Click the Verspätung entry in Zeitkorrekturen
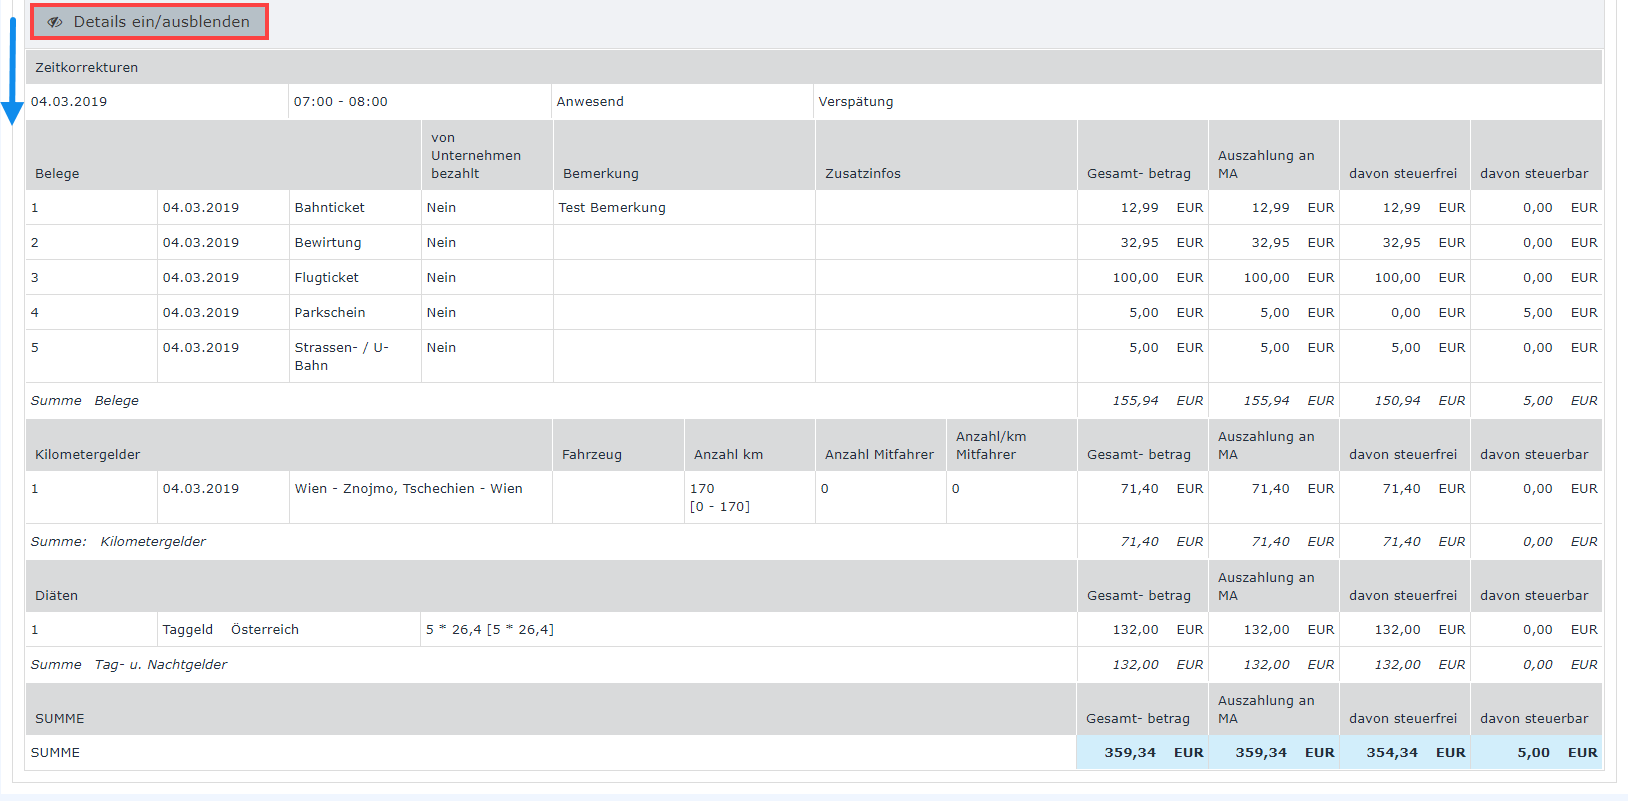Viewport: 1628px width, 801px height. tap(856, 102)
